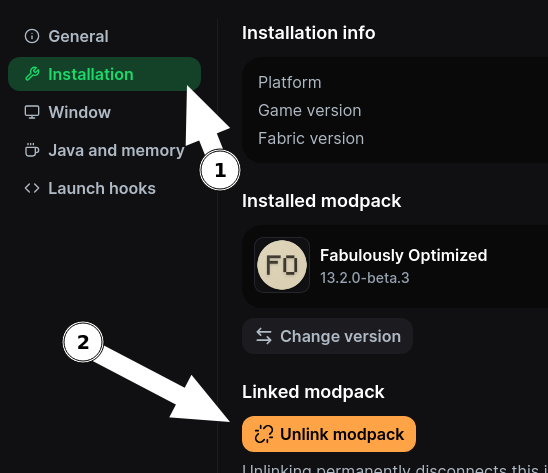The width and height of the screenshot is (548, 473).
Task: Click the Game version row label
Action: pos(310,110)
